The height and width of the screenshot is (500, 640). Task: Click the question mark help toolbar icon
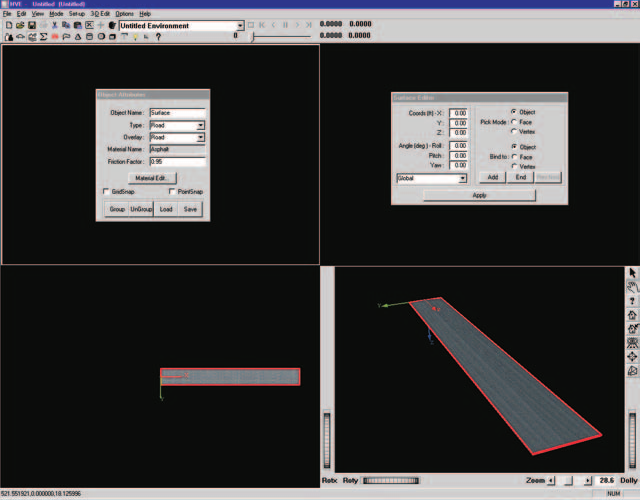point(158,37)
